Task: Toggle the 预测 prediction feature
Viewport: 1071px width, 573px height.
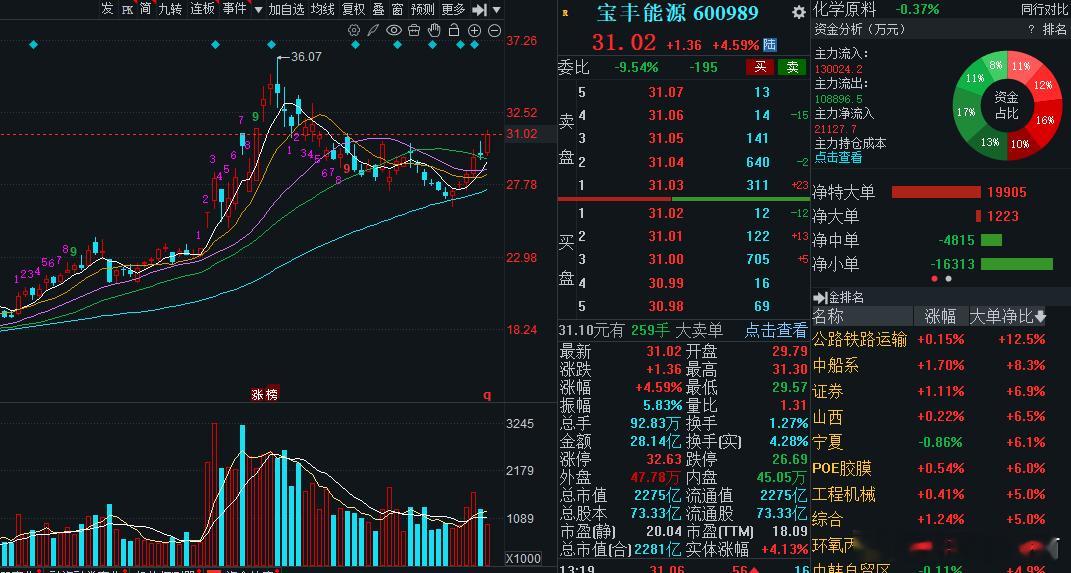Action: tap(422, 9)
